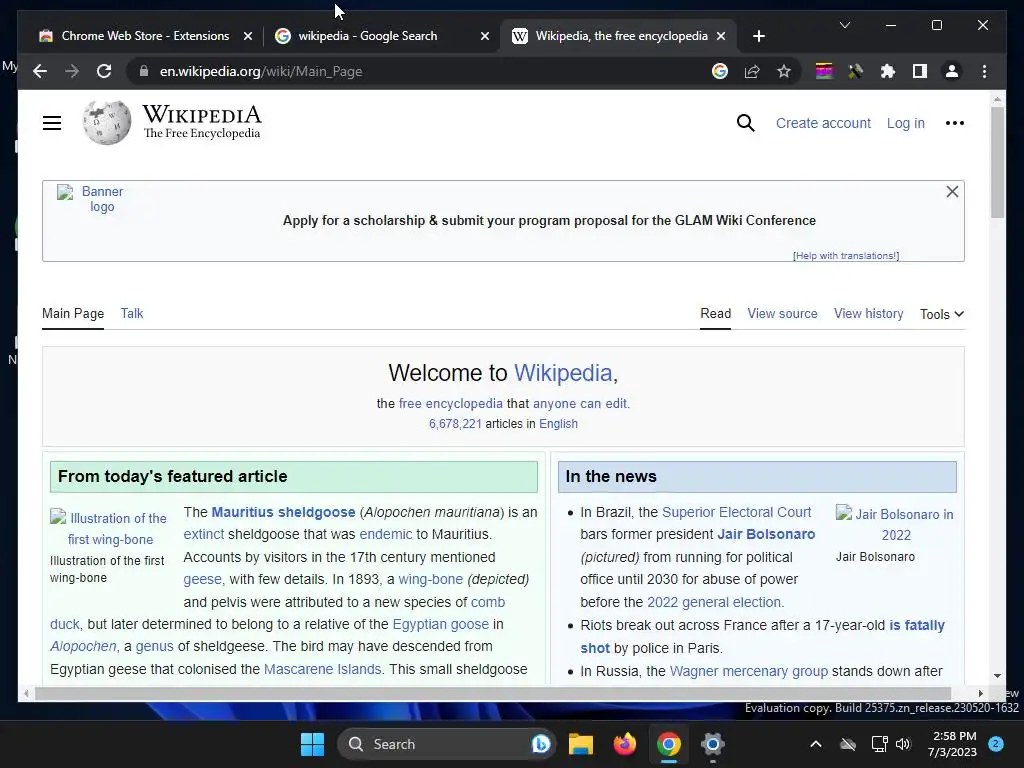Click the Wikipedia globe logo
Image resolution: width=1024 pixels, height=768 pixels.
pos(106,122)
